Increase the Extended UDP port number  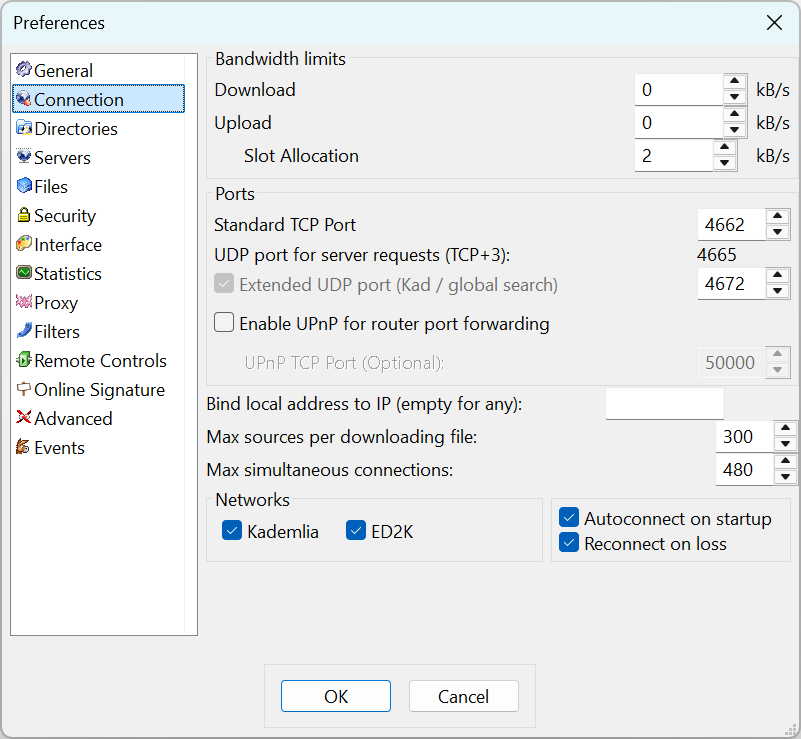point(778,275)
